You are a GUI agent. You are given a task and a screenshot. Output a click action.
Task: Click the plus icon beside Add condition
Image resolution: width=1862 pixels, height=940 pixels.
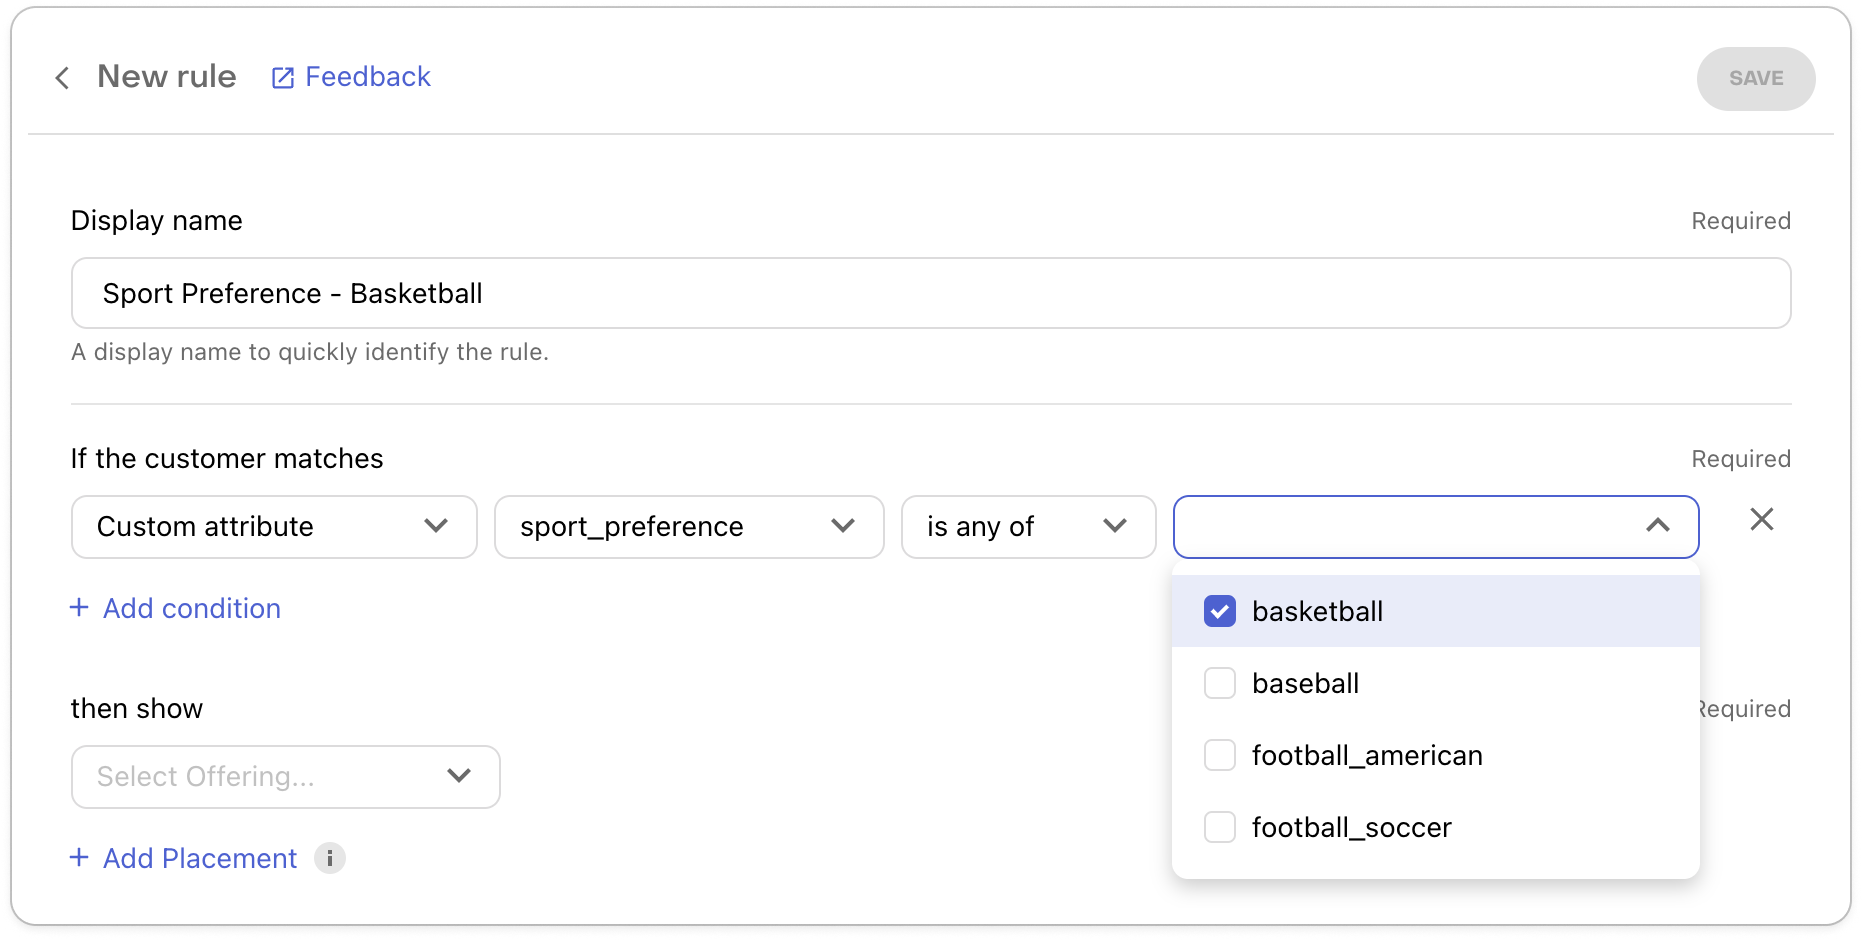click(x=79, y=607)
